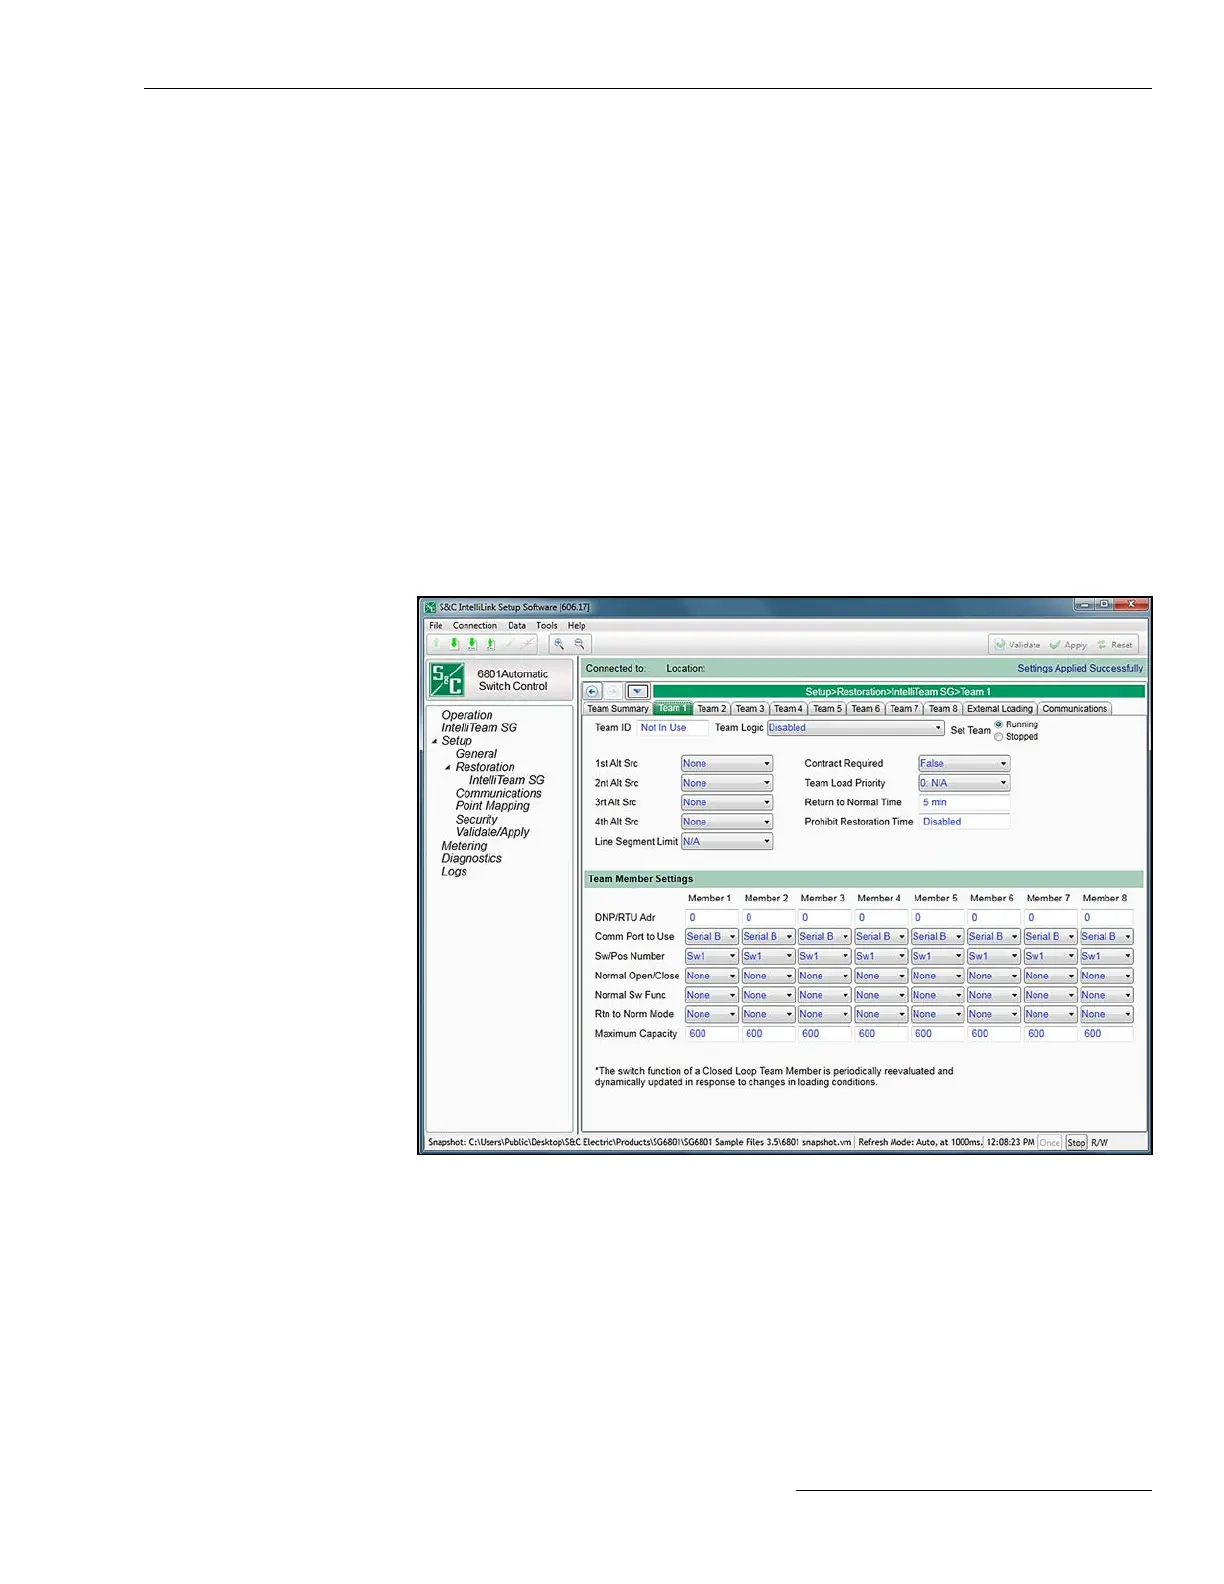Viewport: 1224px width, 1584px height.
Task: Select Validate/Apply in the tree
Action: (493, 832)
